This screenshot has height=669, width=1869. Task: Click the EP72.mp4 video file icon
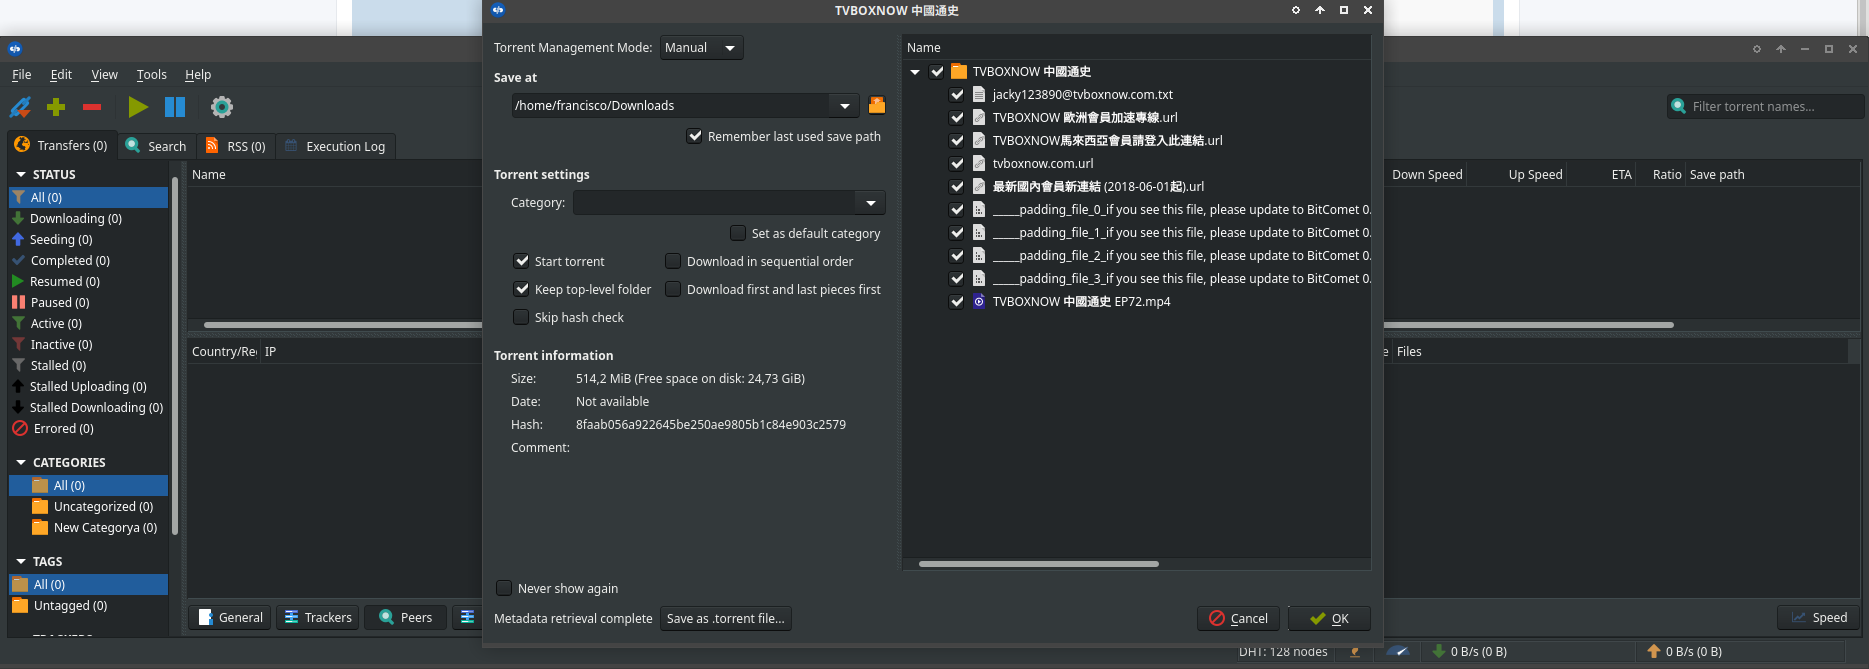(x=979, y=301)
